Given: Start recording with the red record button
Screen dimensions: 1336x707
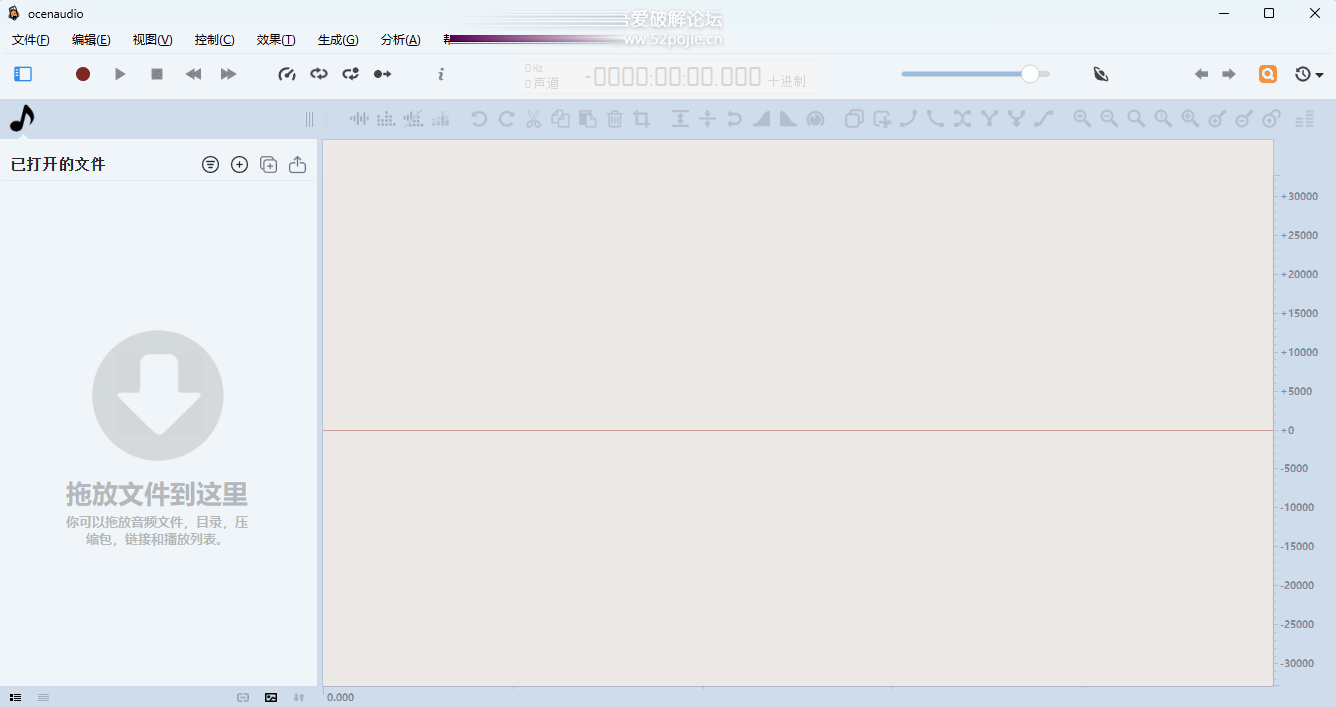Looking at the screenshot, I should 83,74.
